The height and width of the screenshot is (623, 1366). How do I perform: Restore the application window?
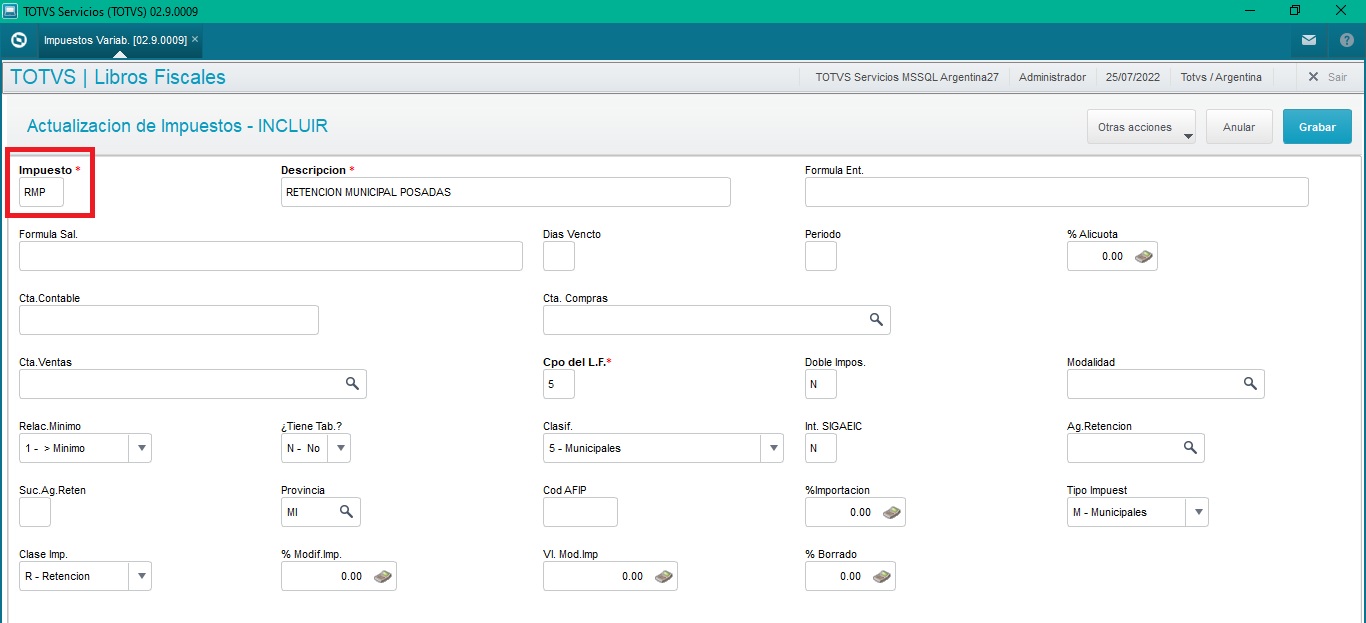click(x=1295, y=10)
